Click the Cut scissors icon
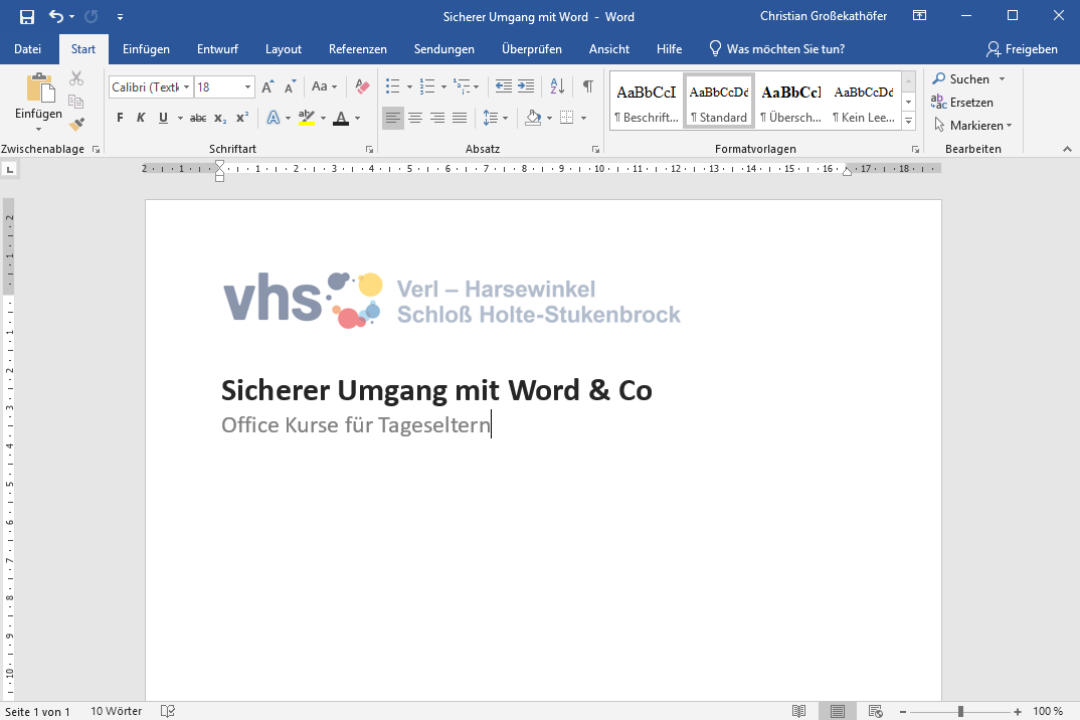The width and height of the screenshot is (1080, 720). pyautogui.click(x=76, y=79)
